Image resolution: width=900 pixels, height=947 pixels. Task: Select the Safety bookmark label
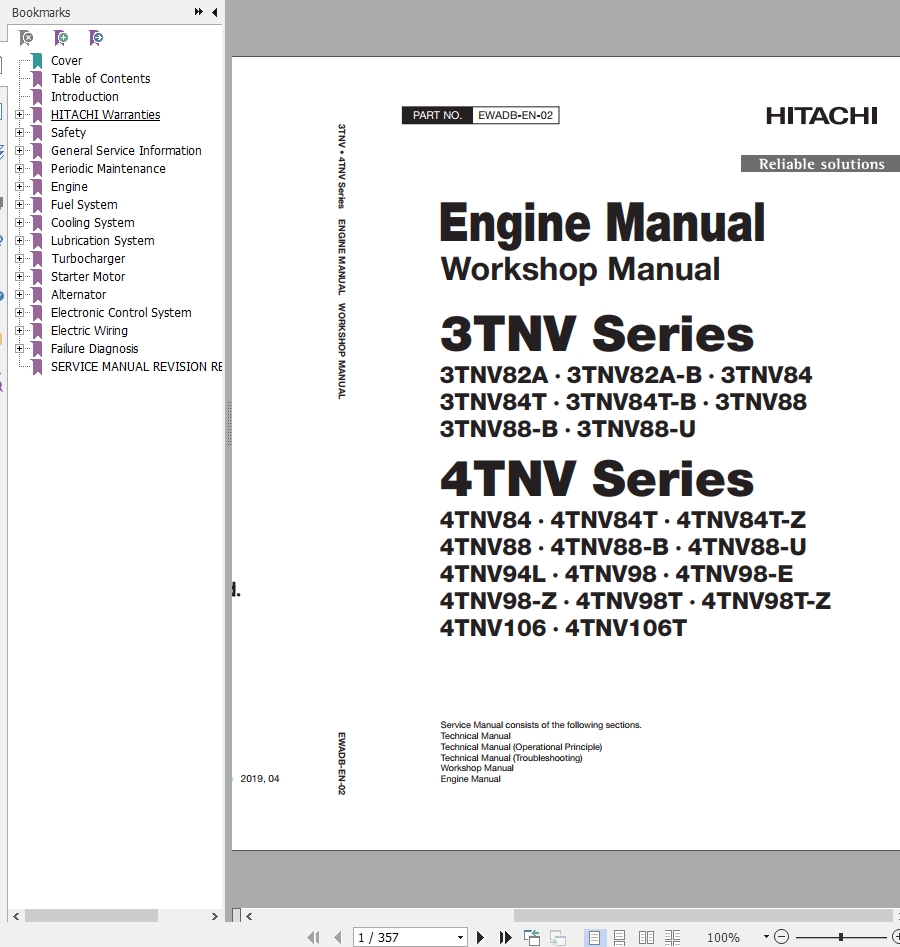[x=68, y=133]
